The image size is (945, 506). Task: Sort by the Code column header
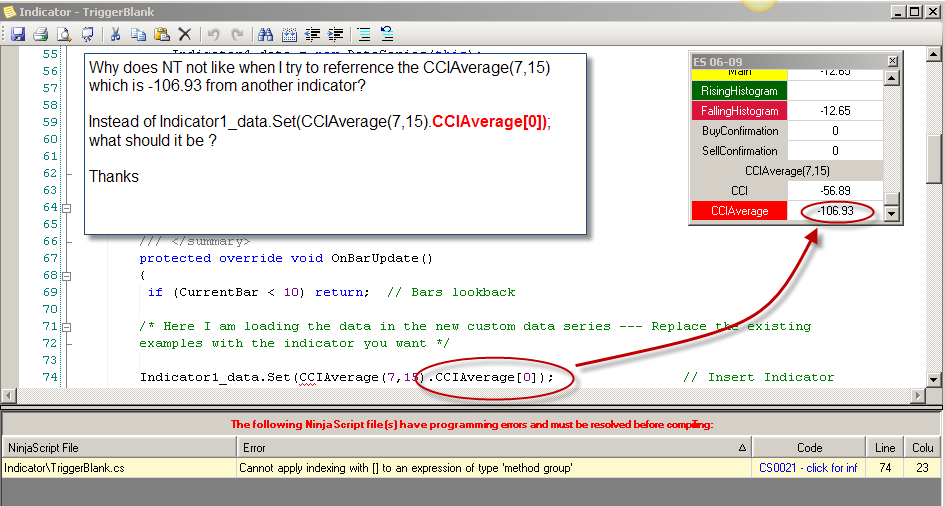point(809,448)
